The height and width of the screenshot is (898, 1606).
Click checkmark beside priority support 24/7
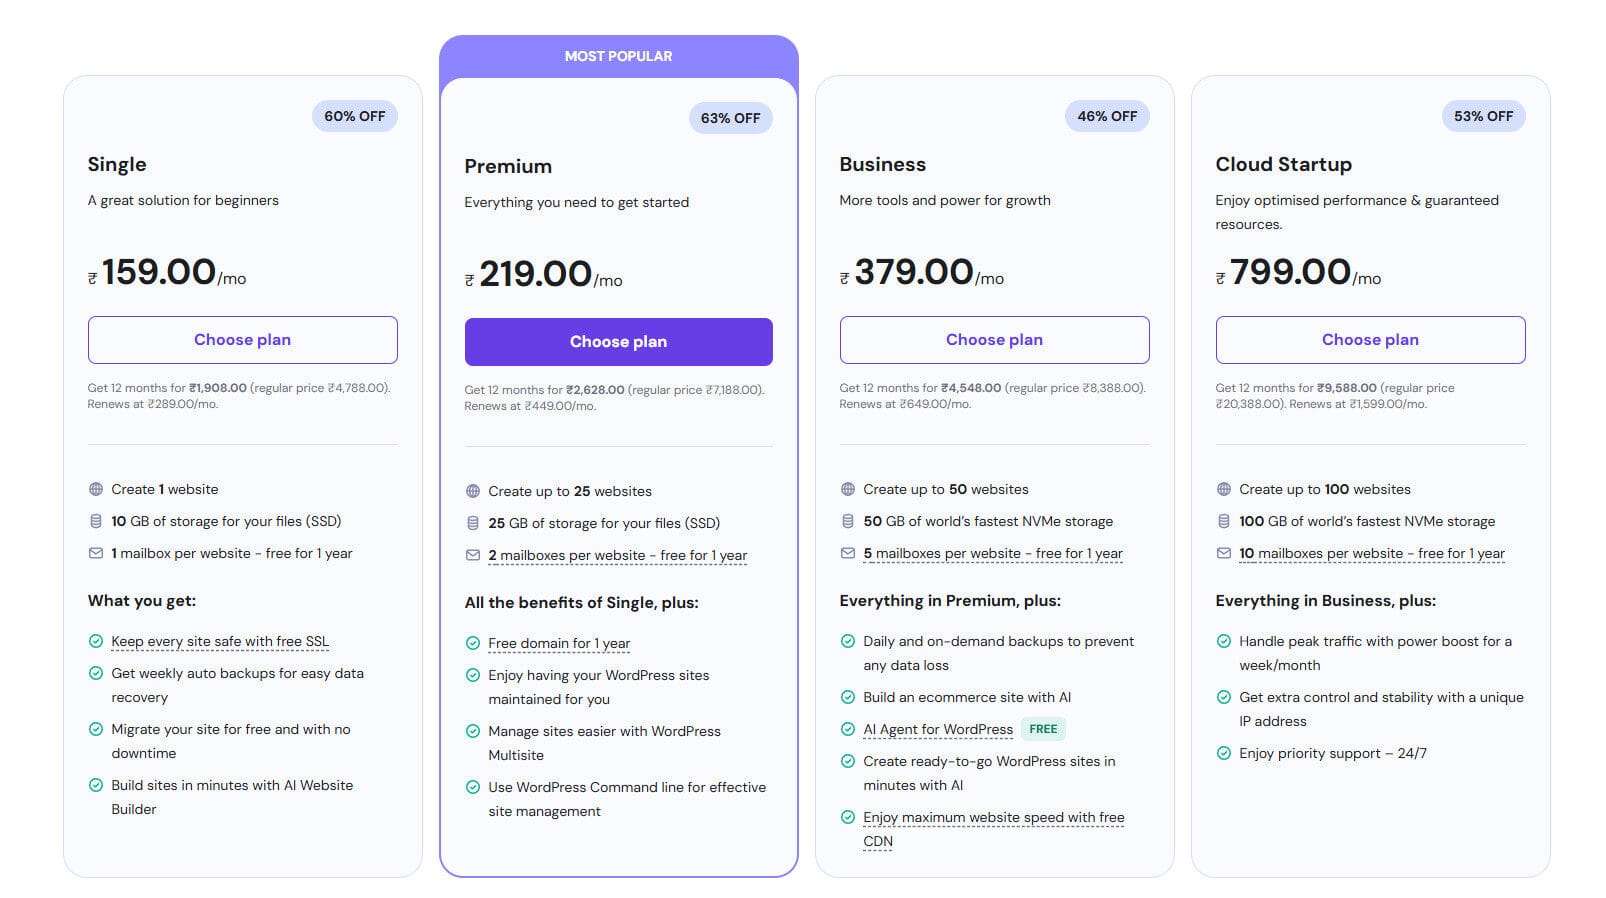point(1224,753)
